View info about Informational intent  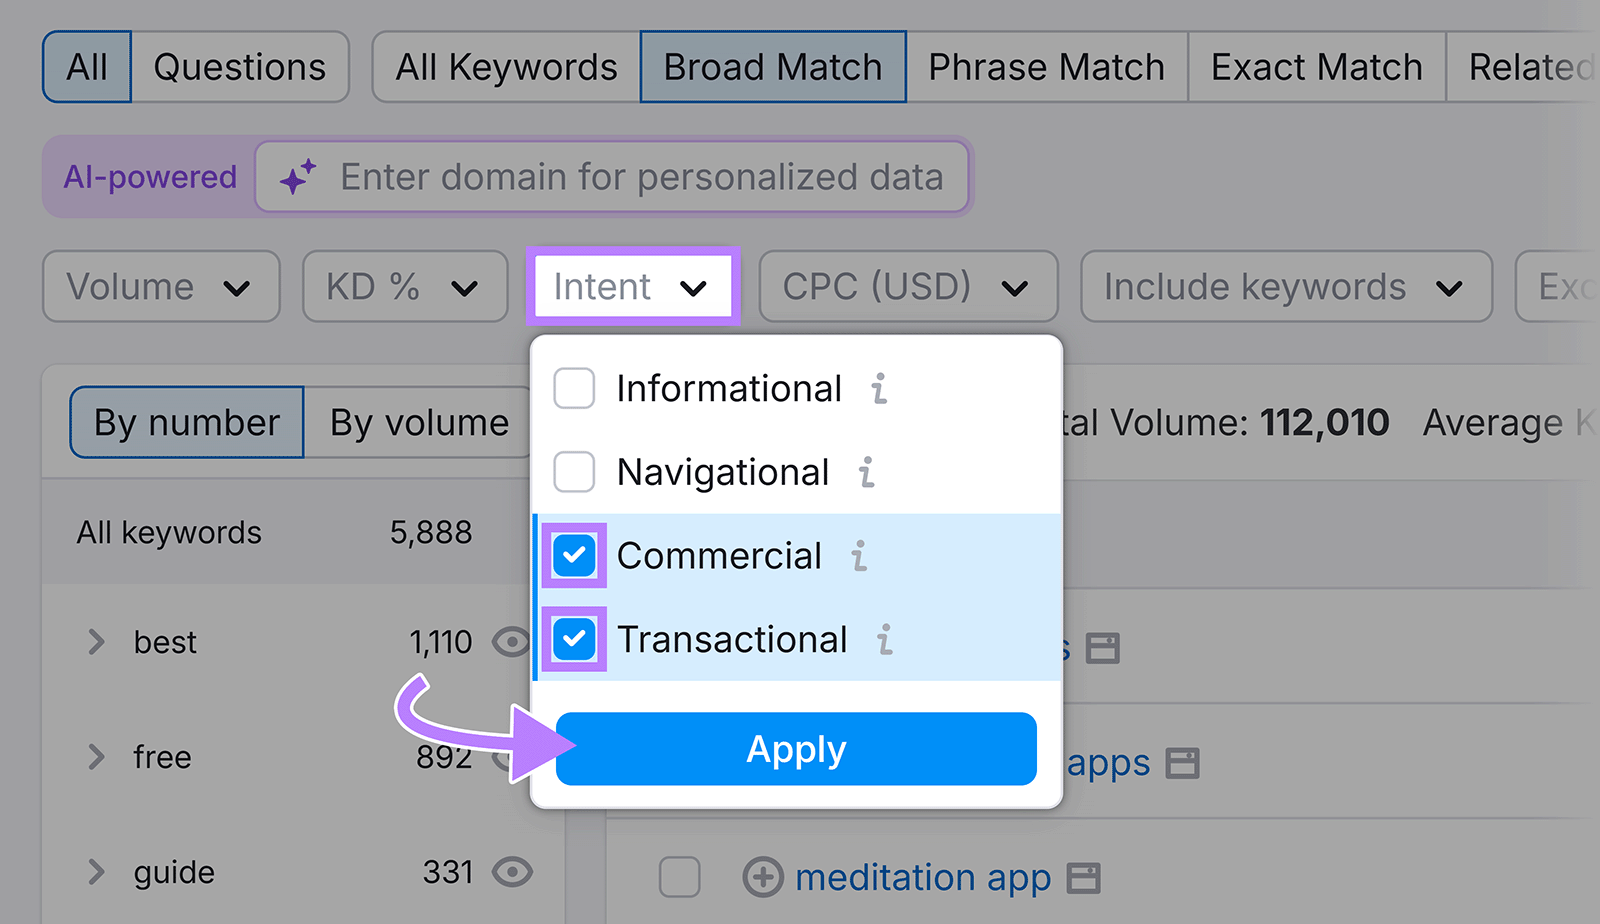pyautogui.click(x=879, y=390)
